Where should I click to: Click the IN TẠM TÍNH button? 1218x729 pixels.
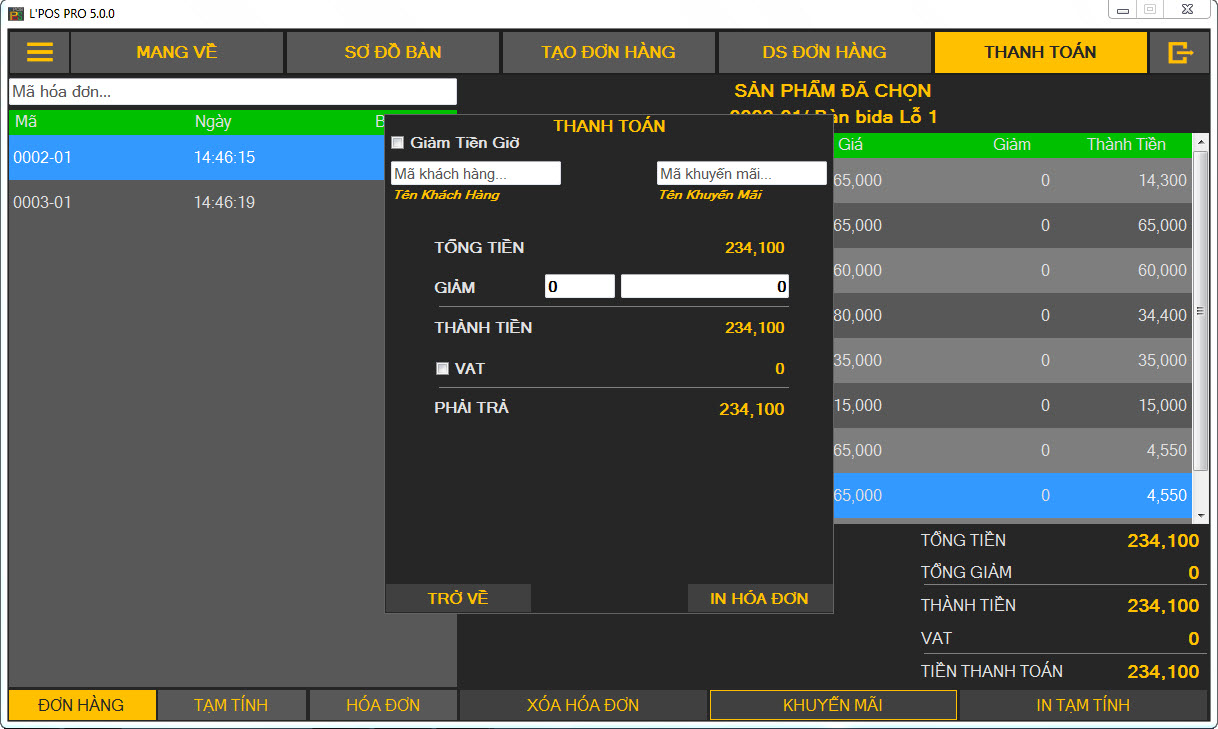[1083, 705]
